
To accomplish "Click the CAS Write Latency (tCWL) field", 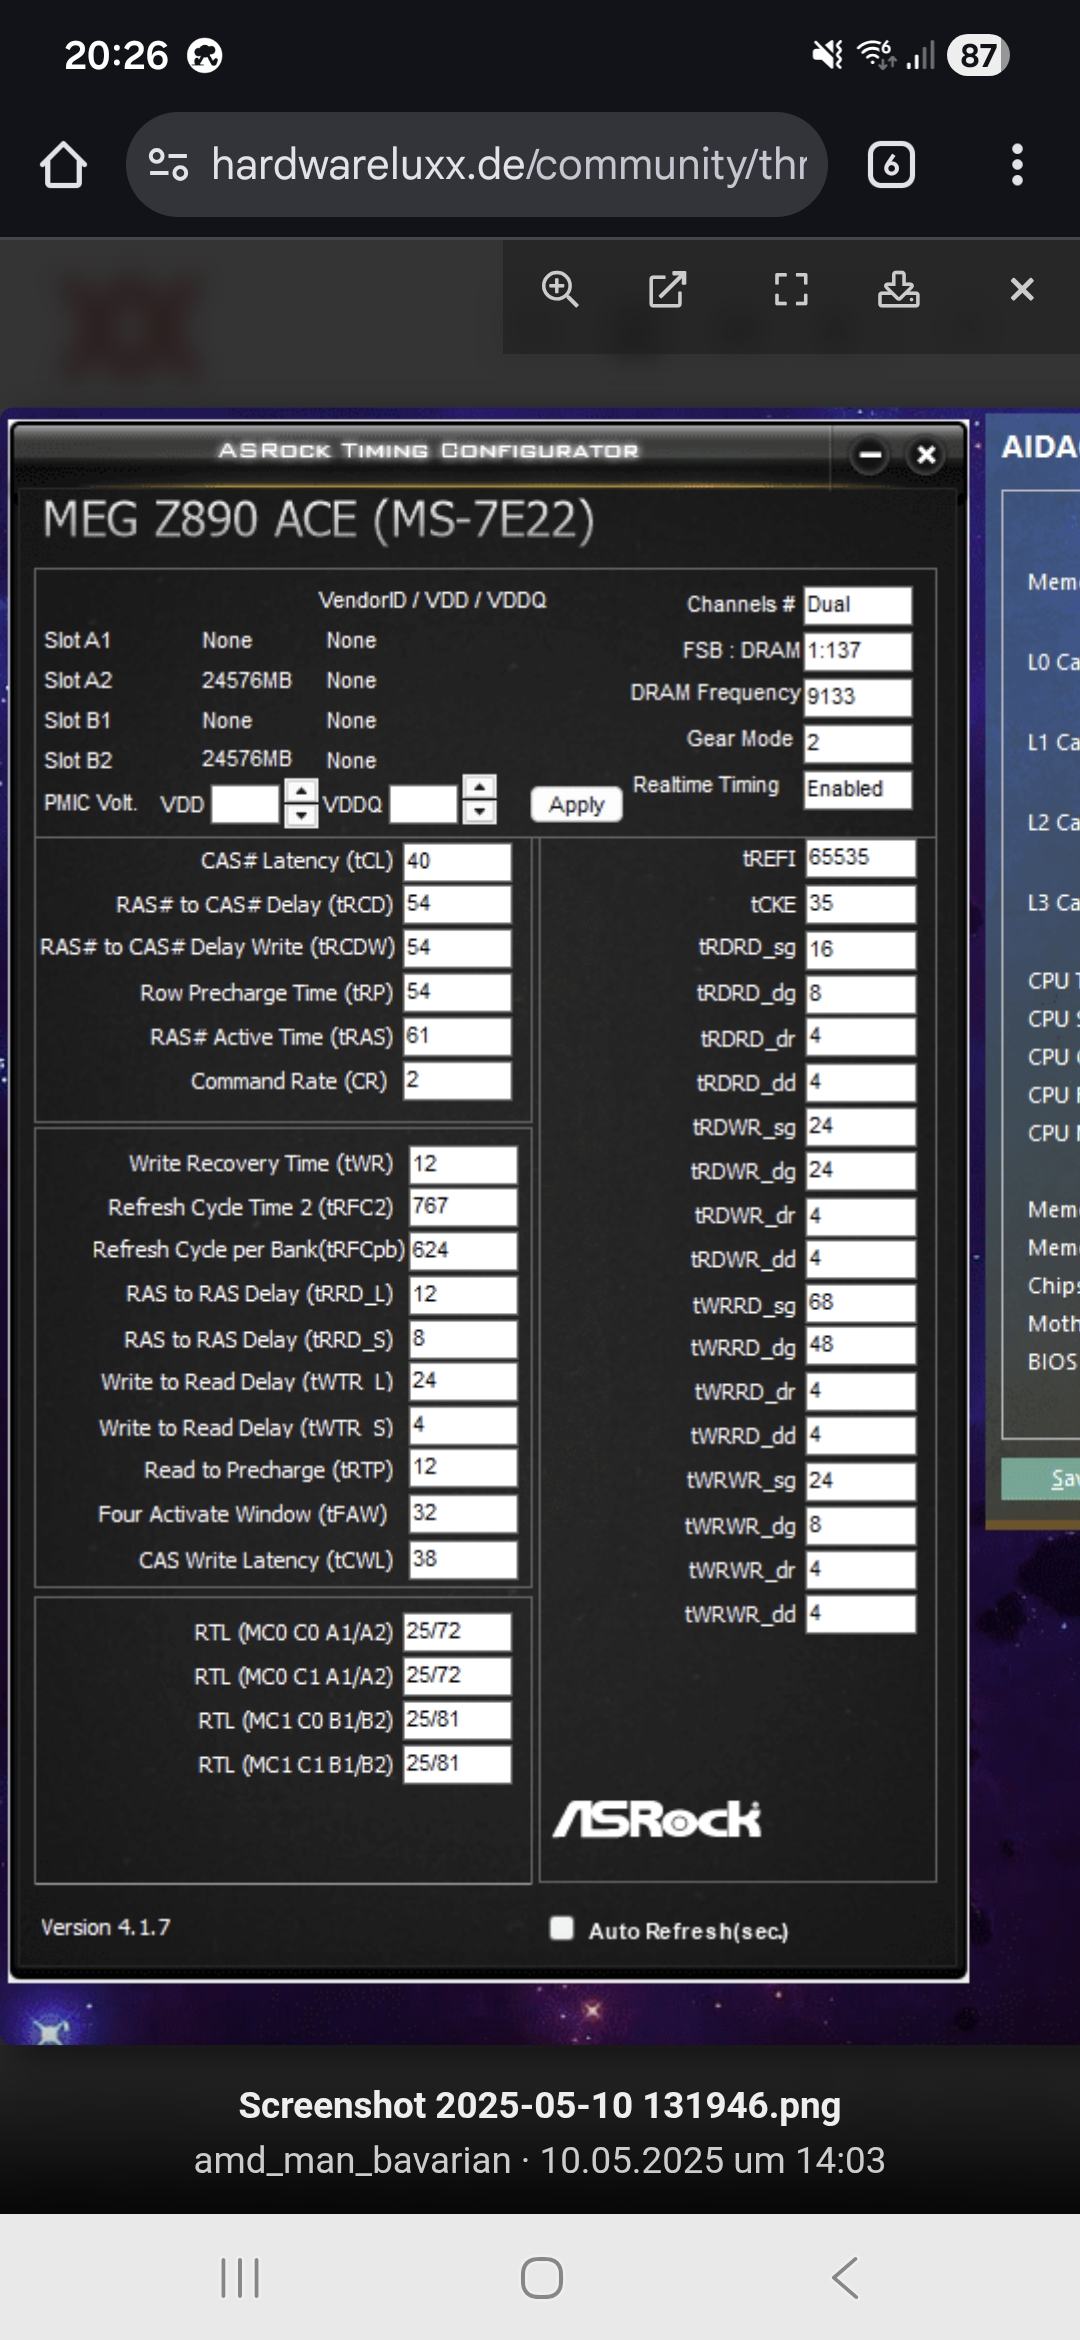I will click(463, 1559).
